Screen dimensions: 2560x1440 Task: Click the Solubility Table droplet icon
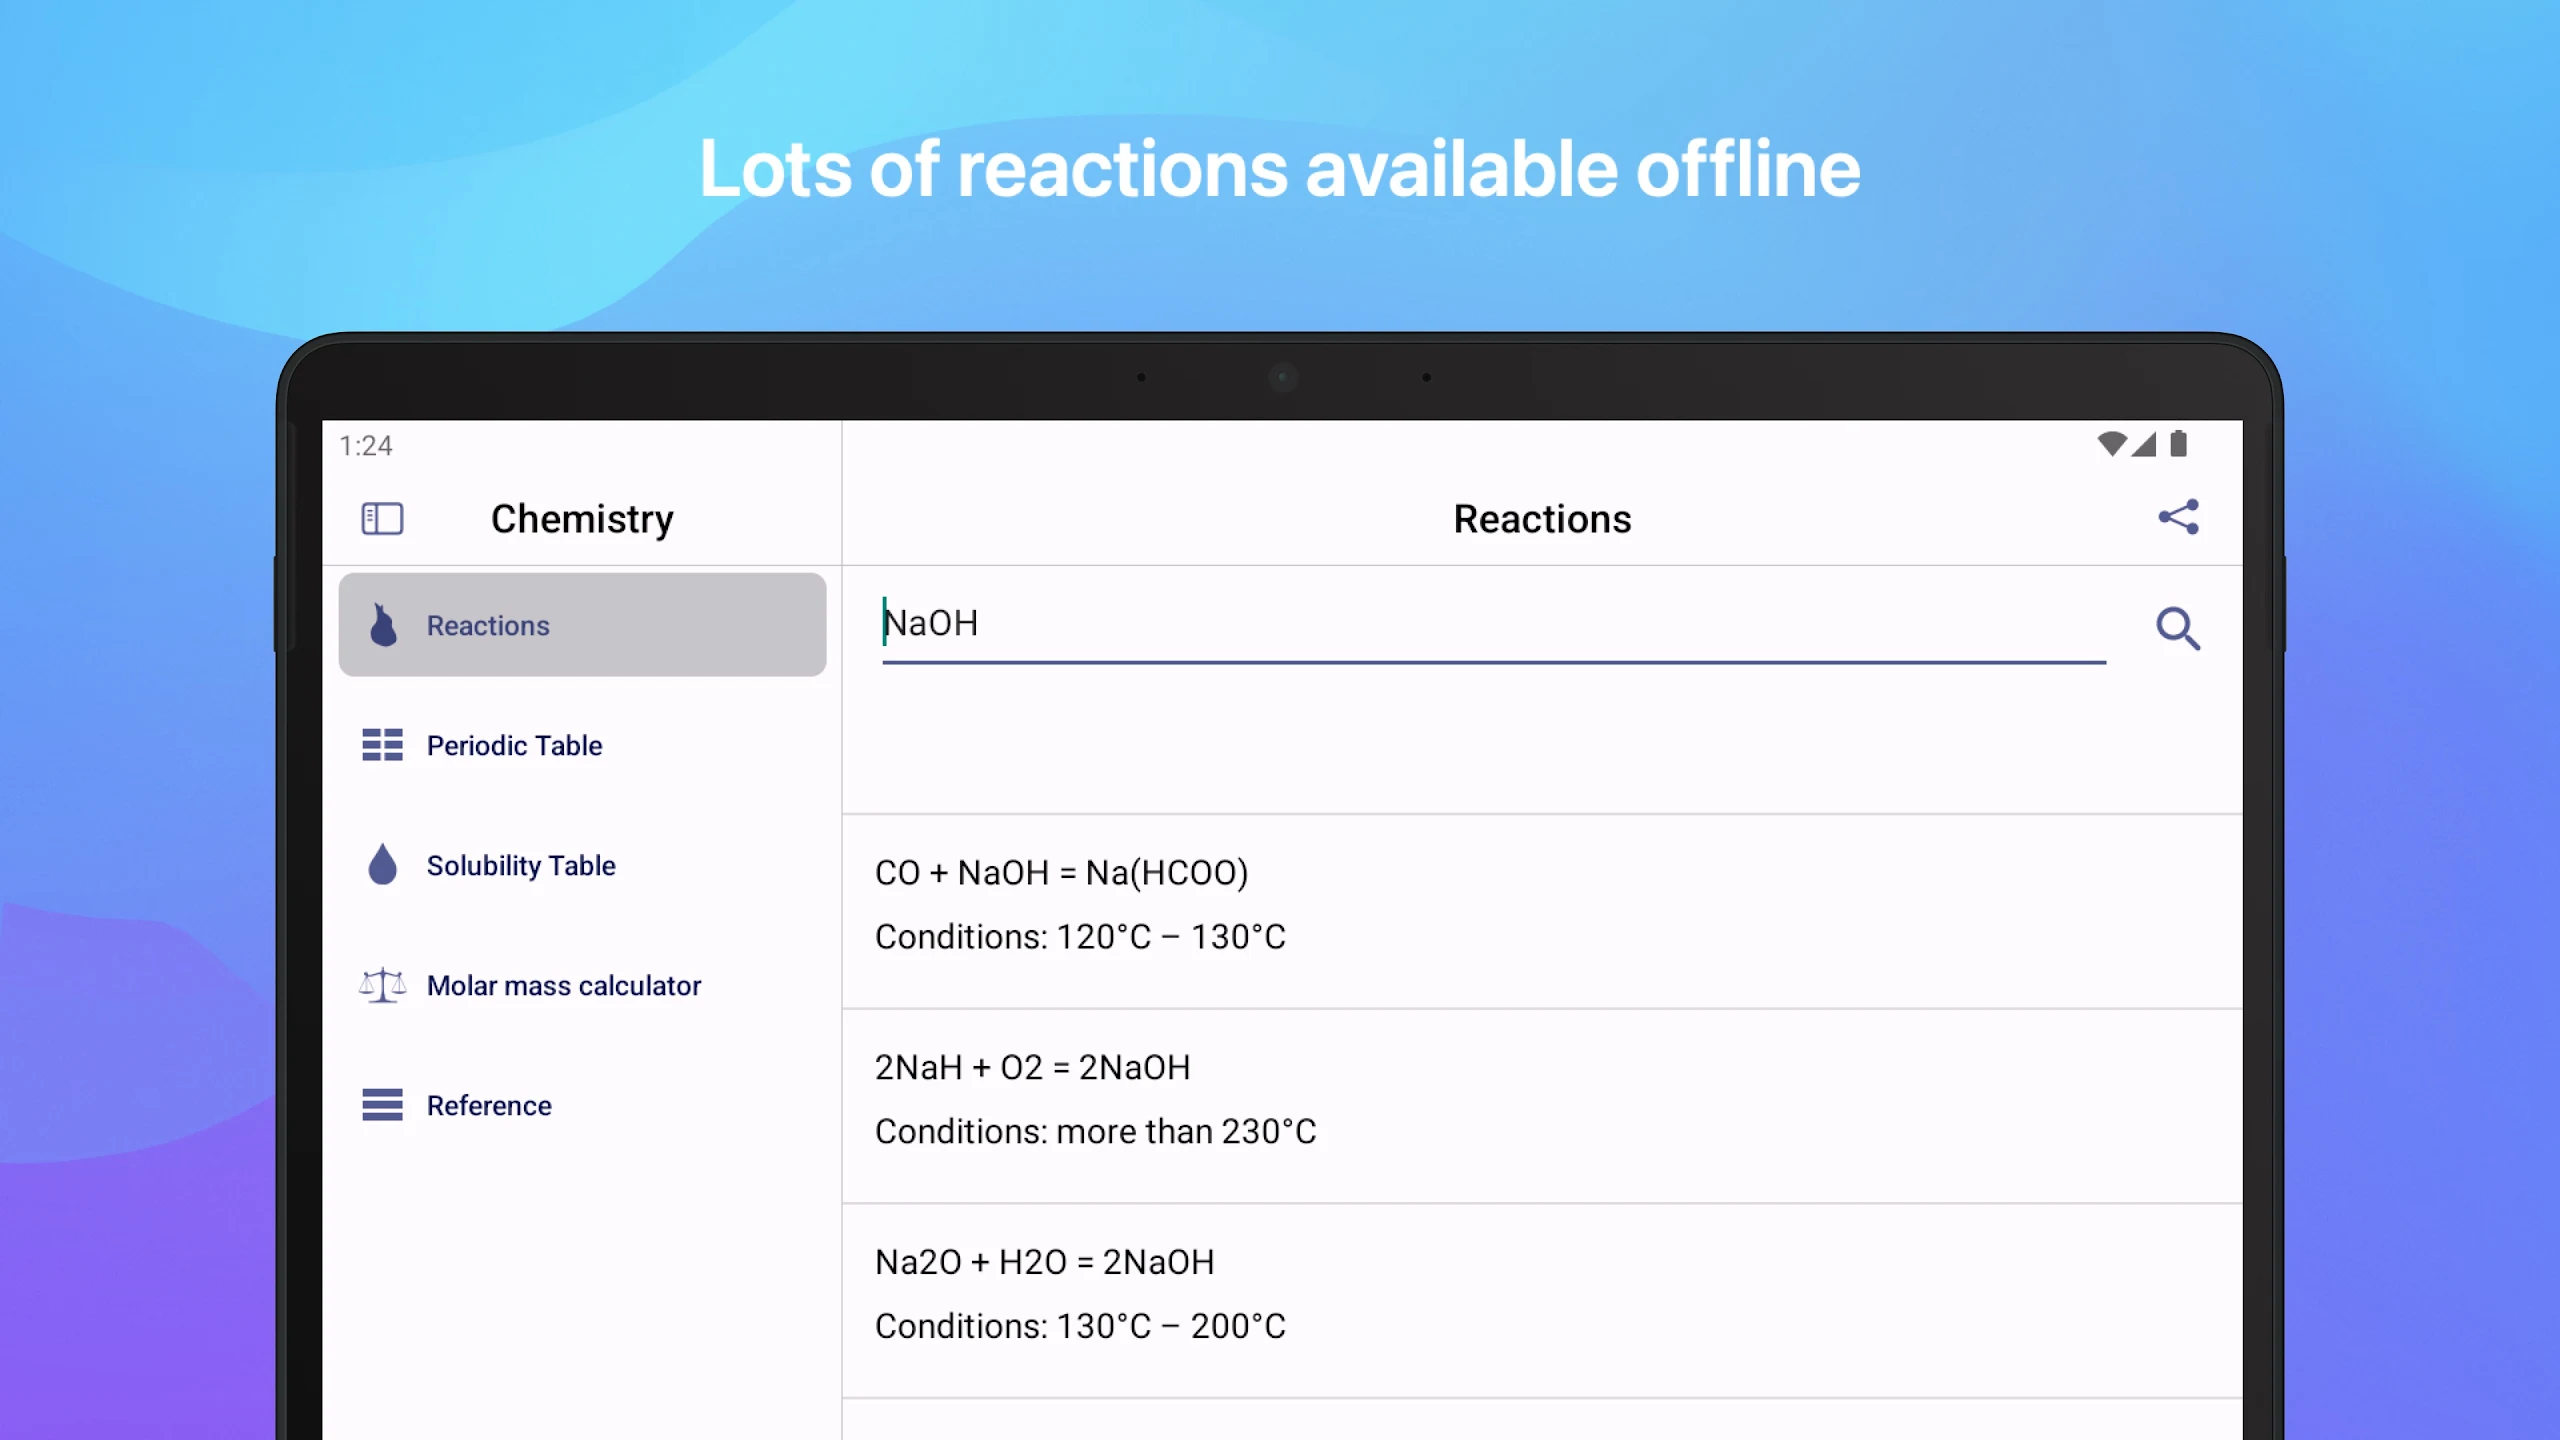(382, 865)
